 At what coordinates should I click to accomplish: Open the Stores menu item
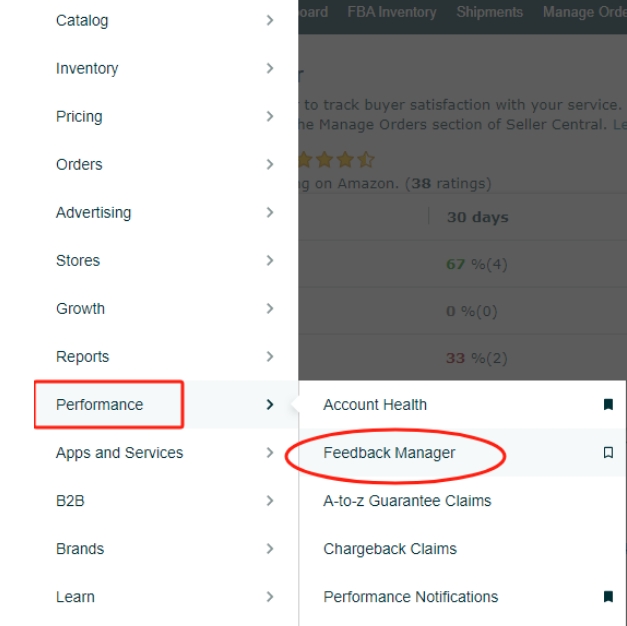coord(78,260)
